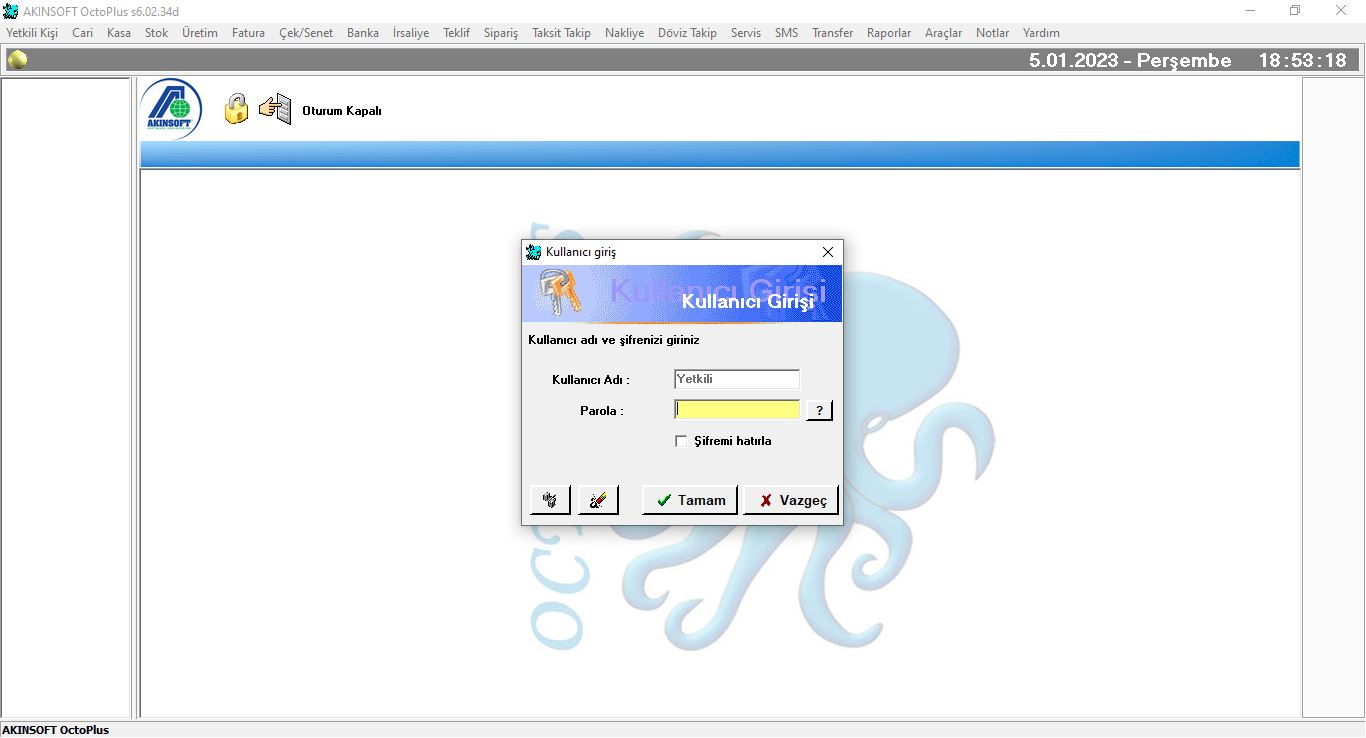This screenshot has width=1366, height=738.
Task: Open the Servis menu
Action: [746, 33]
